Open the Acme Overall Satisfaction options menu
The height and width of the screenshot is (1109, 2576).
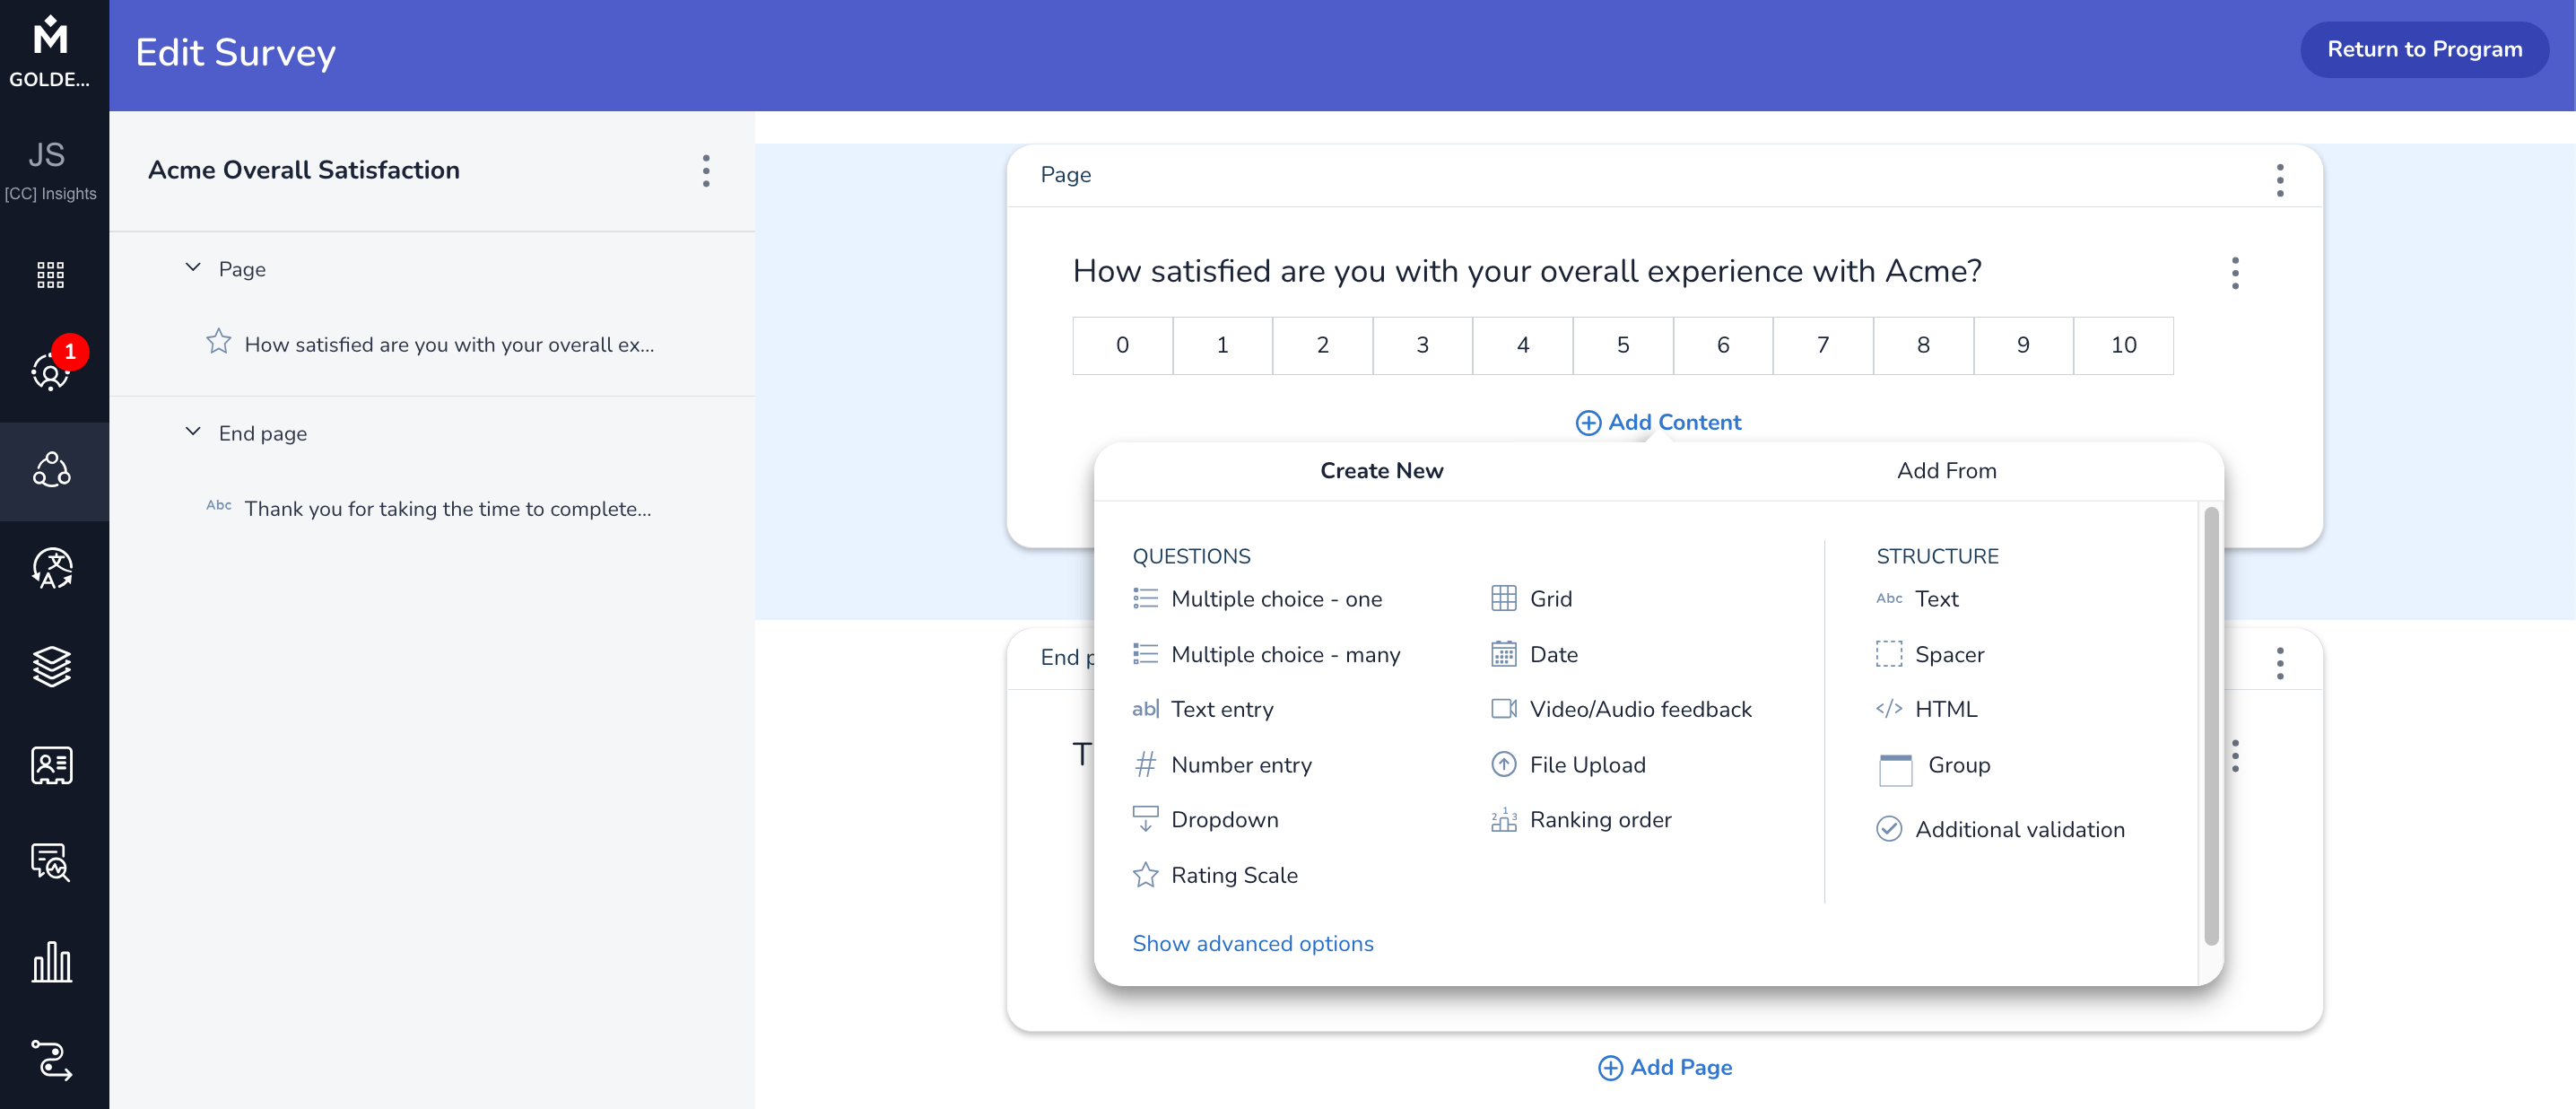tap(706, 171)
